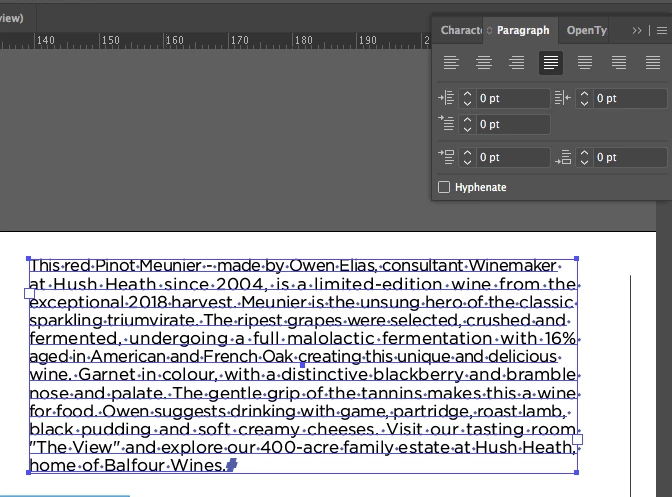
Task: Open the Paragraph panel options menu
Action: [x=662, y=30]
